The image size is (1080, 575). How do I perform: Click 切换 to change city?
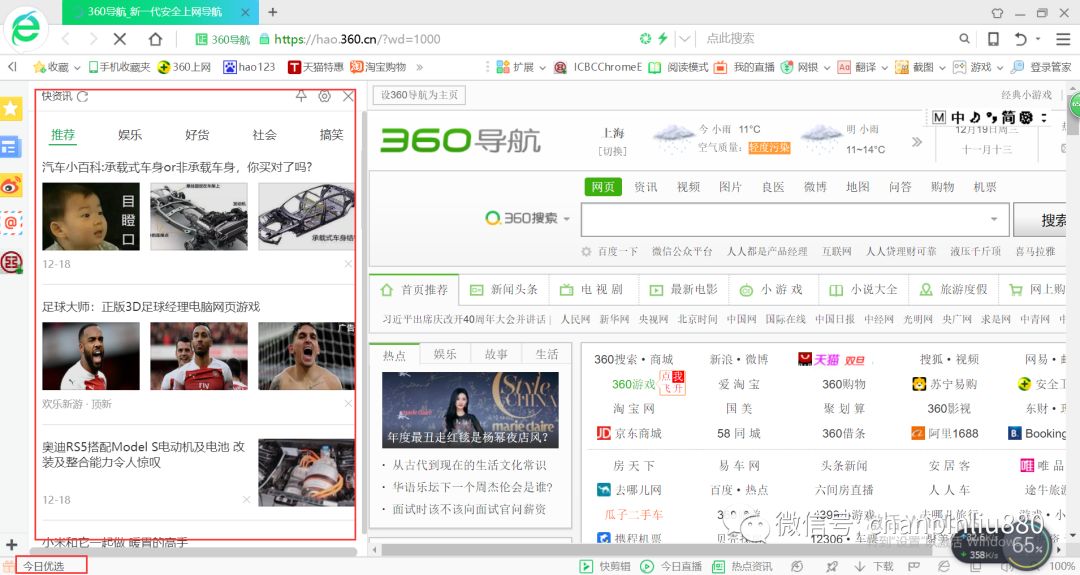[612, 151]
